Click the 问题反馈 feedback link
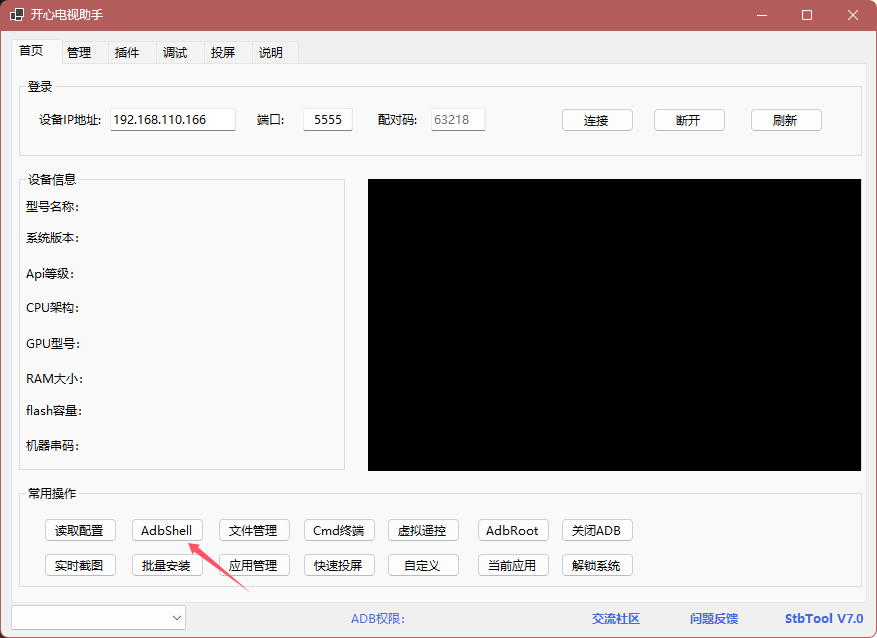Viewport: 877px width, 638px height. pos(713,619)
